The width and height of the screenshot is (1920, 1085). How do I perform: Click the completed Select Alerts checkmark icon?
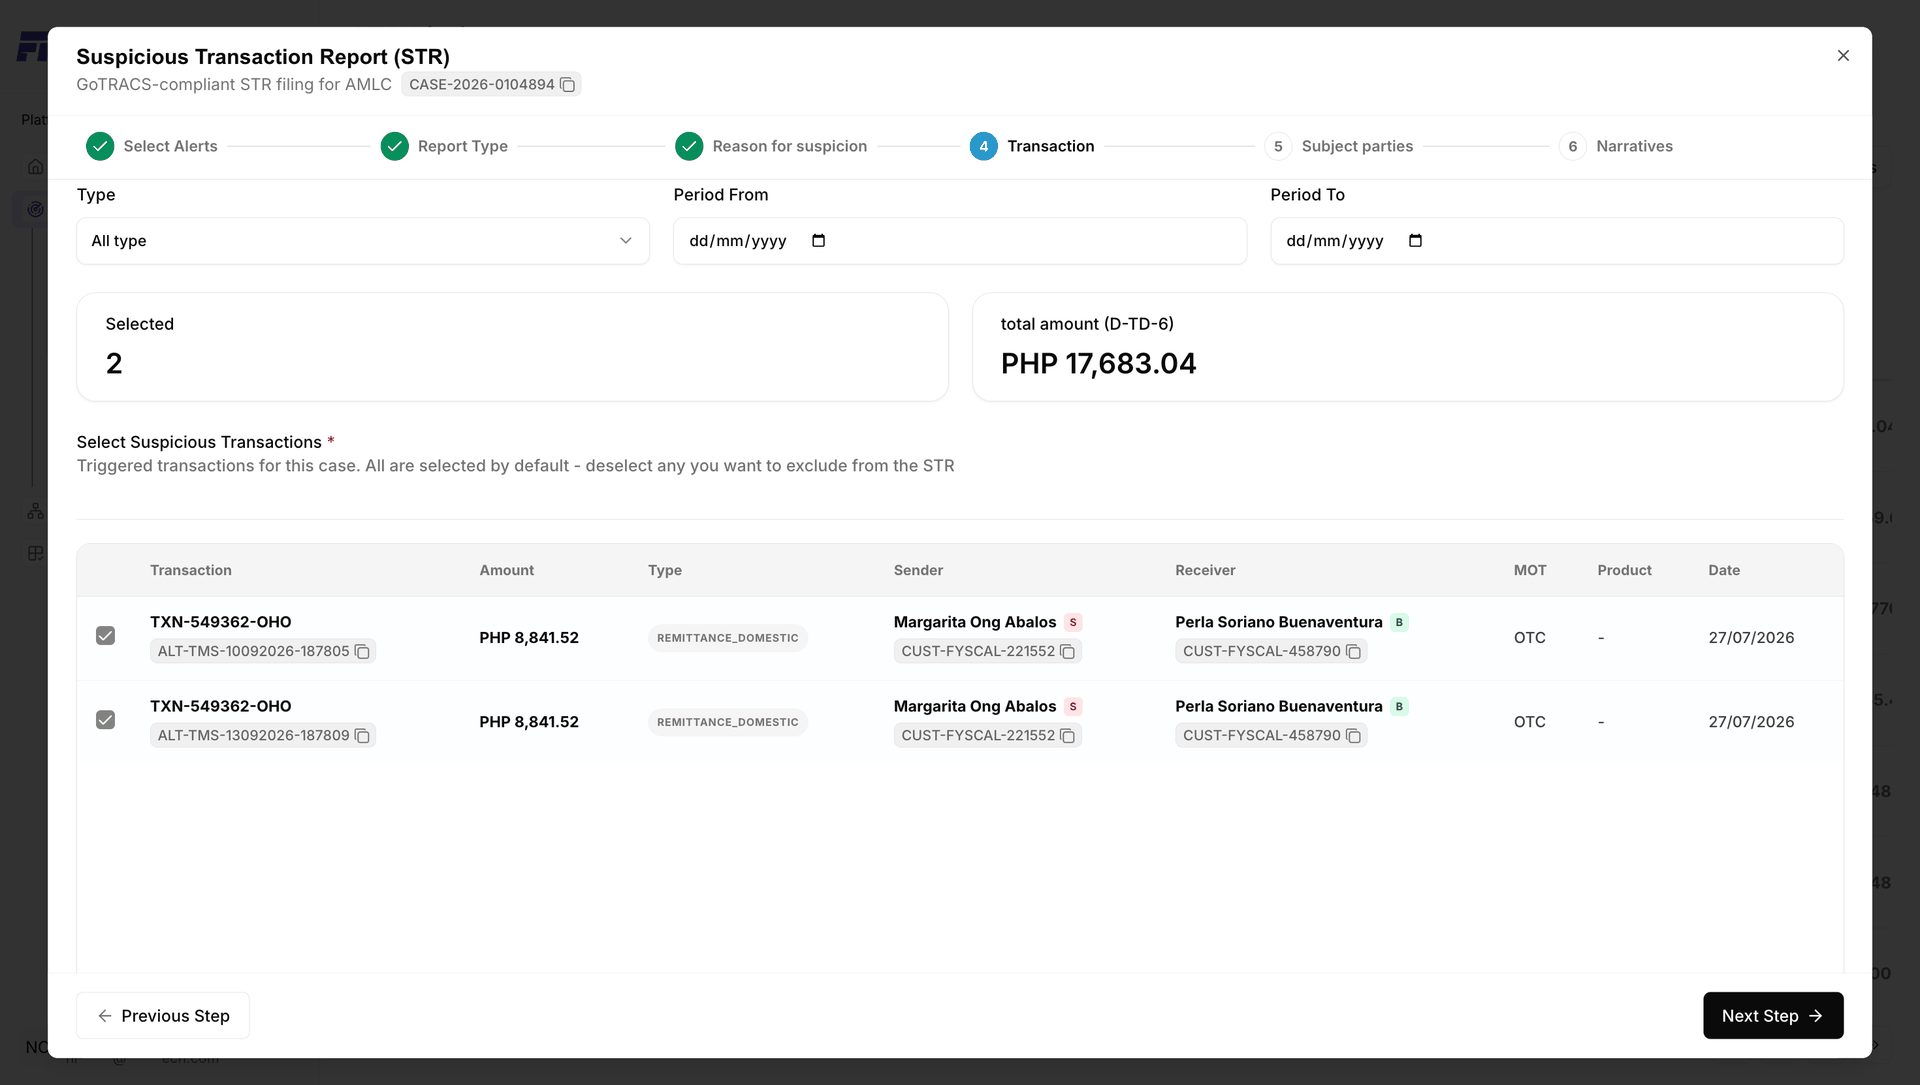100,146
